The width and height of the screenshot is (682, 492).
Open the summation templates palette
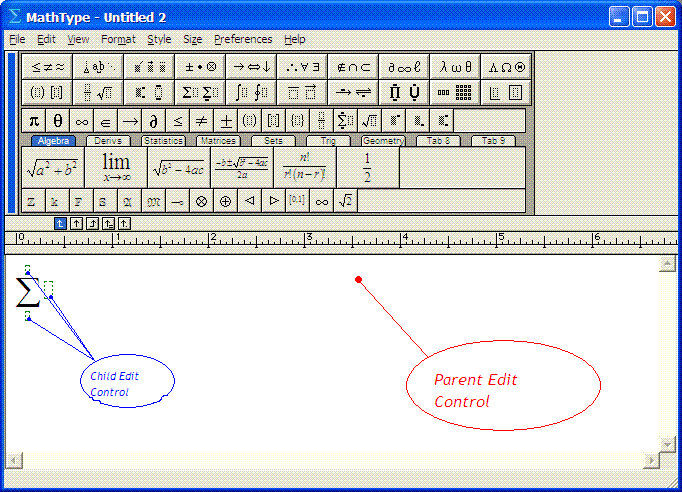200,92
